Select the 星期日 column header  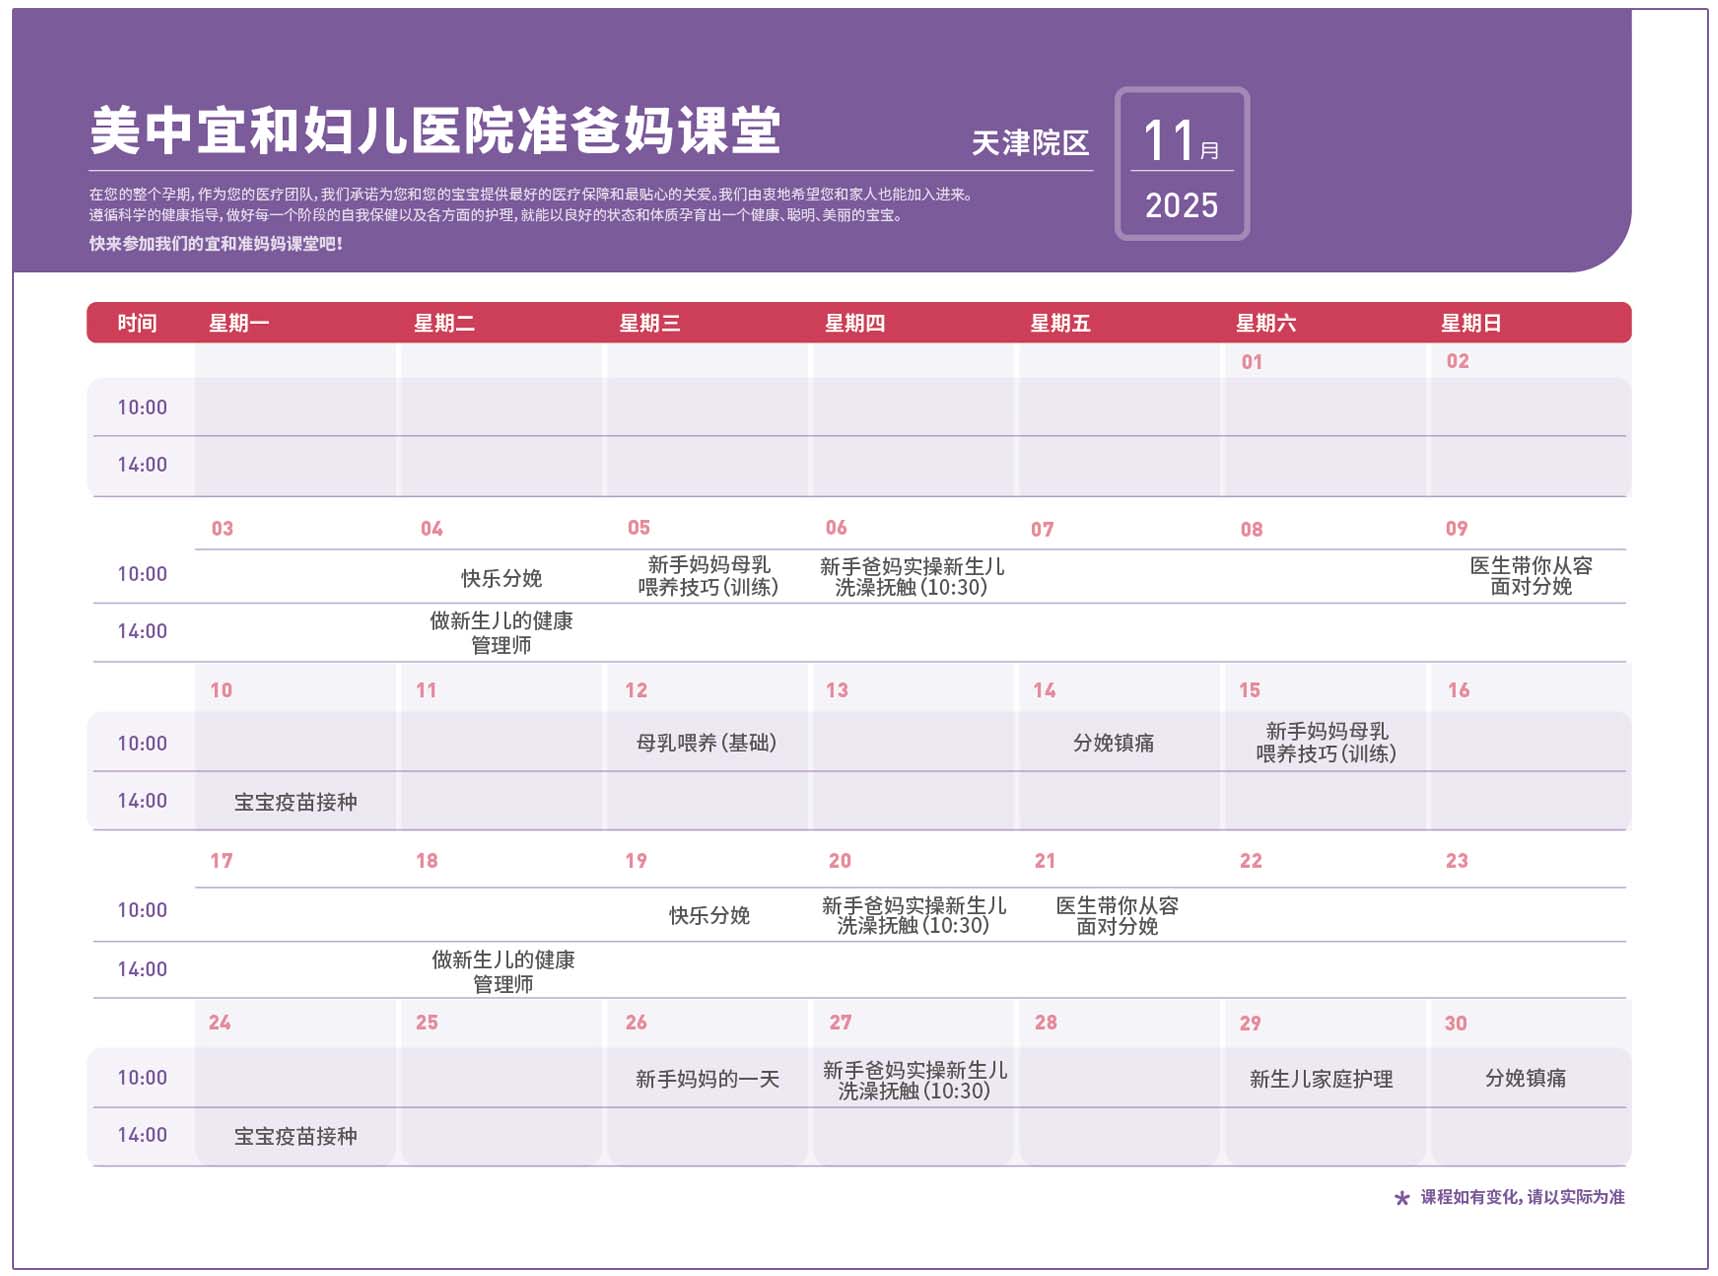[x=1470, y=323]
